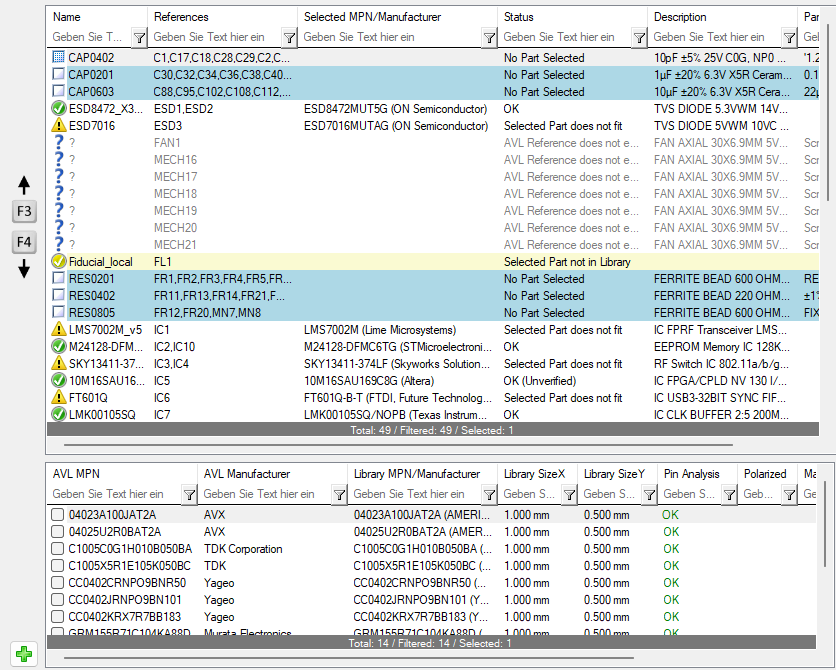Viewport: 836px width, 670px height.
Task: Click the yellow check icon for Fiducial_local
Action: [58, 262]
